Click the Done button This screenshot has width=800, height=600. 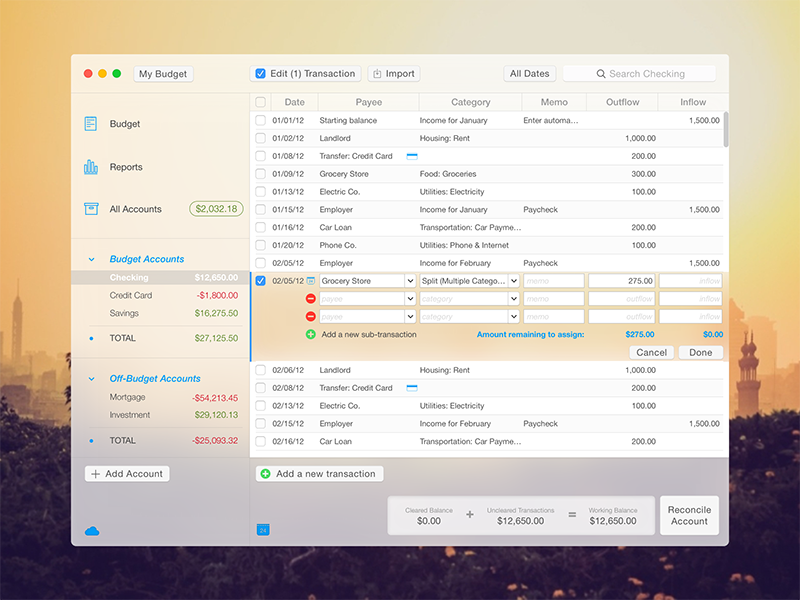[x=700, y=352]
